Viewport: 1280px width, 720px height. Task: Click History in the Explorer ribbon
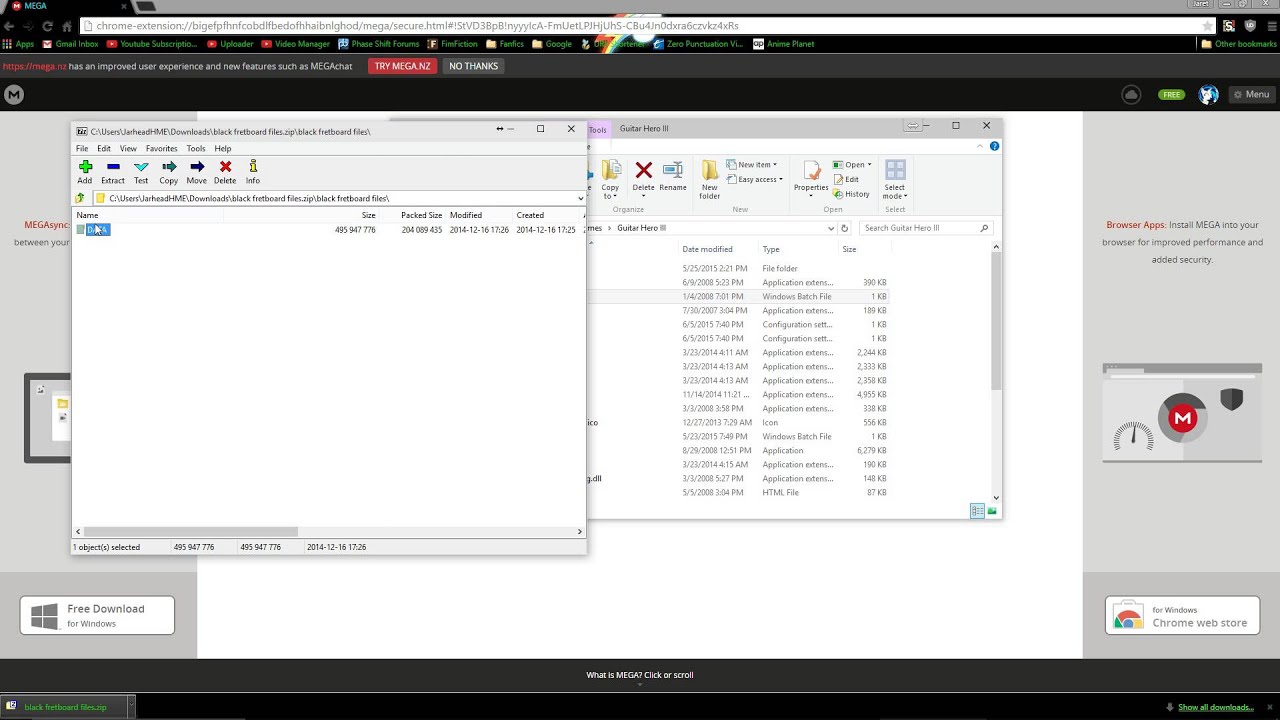852,194
